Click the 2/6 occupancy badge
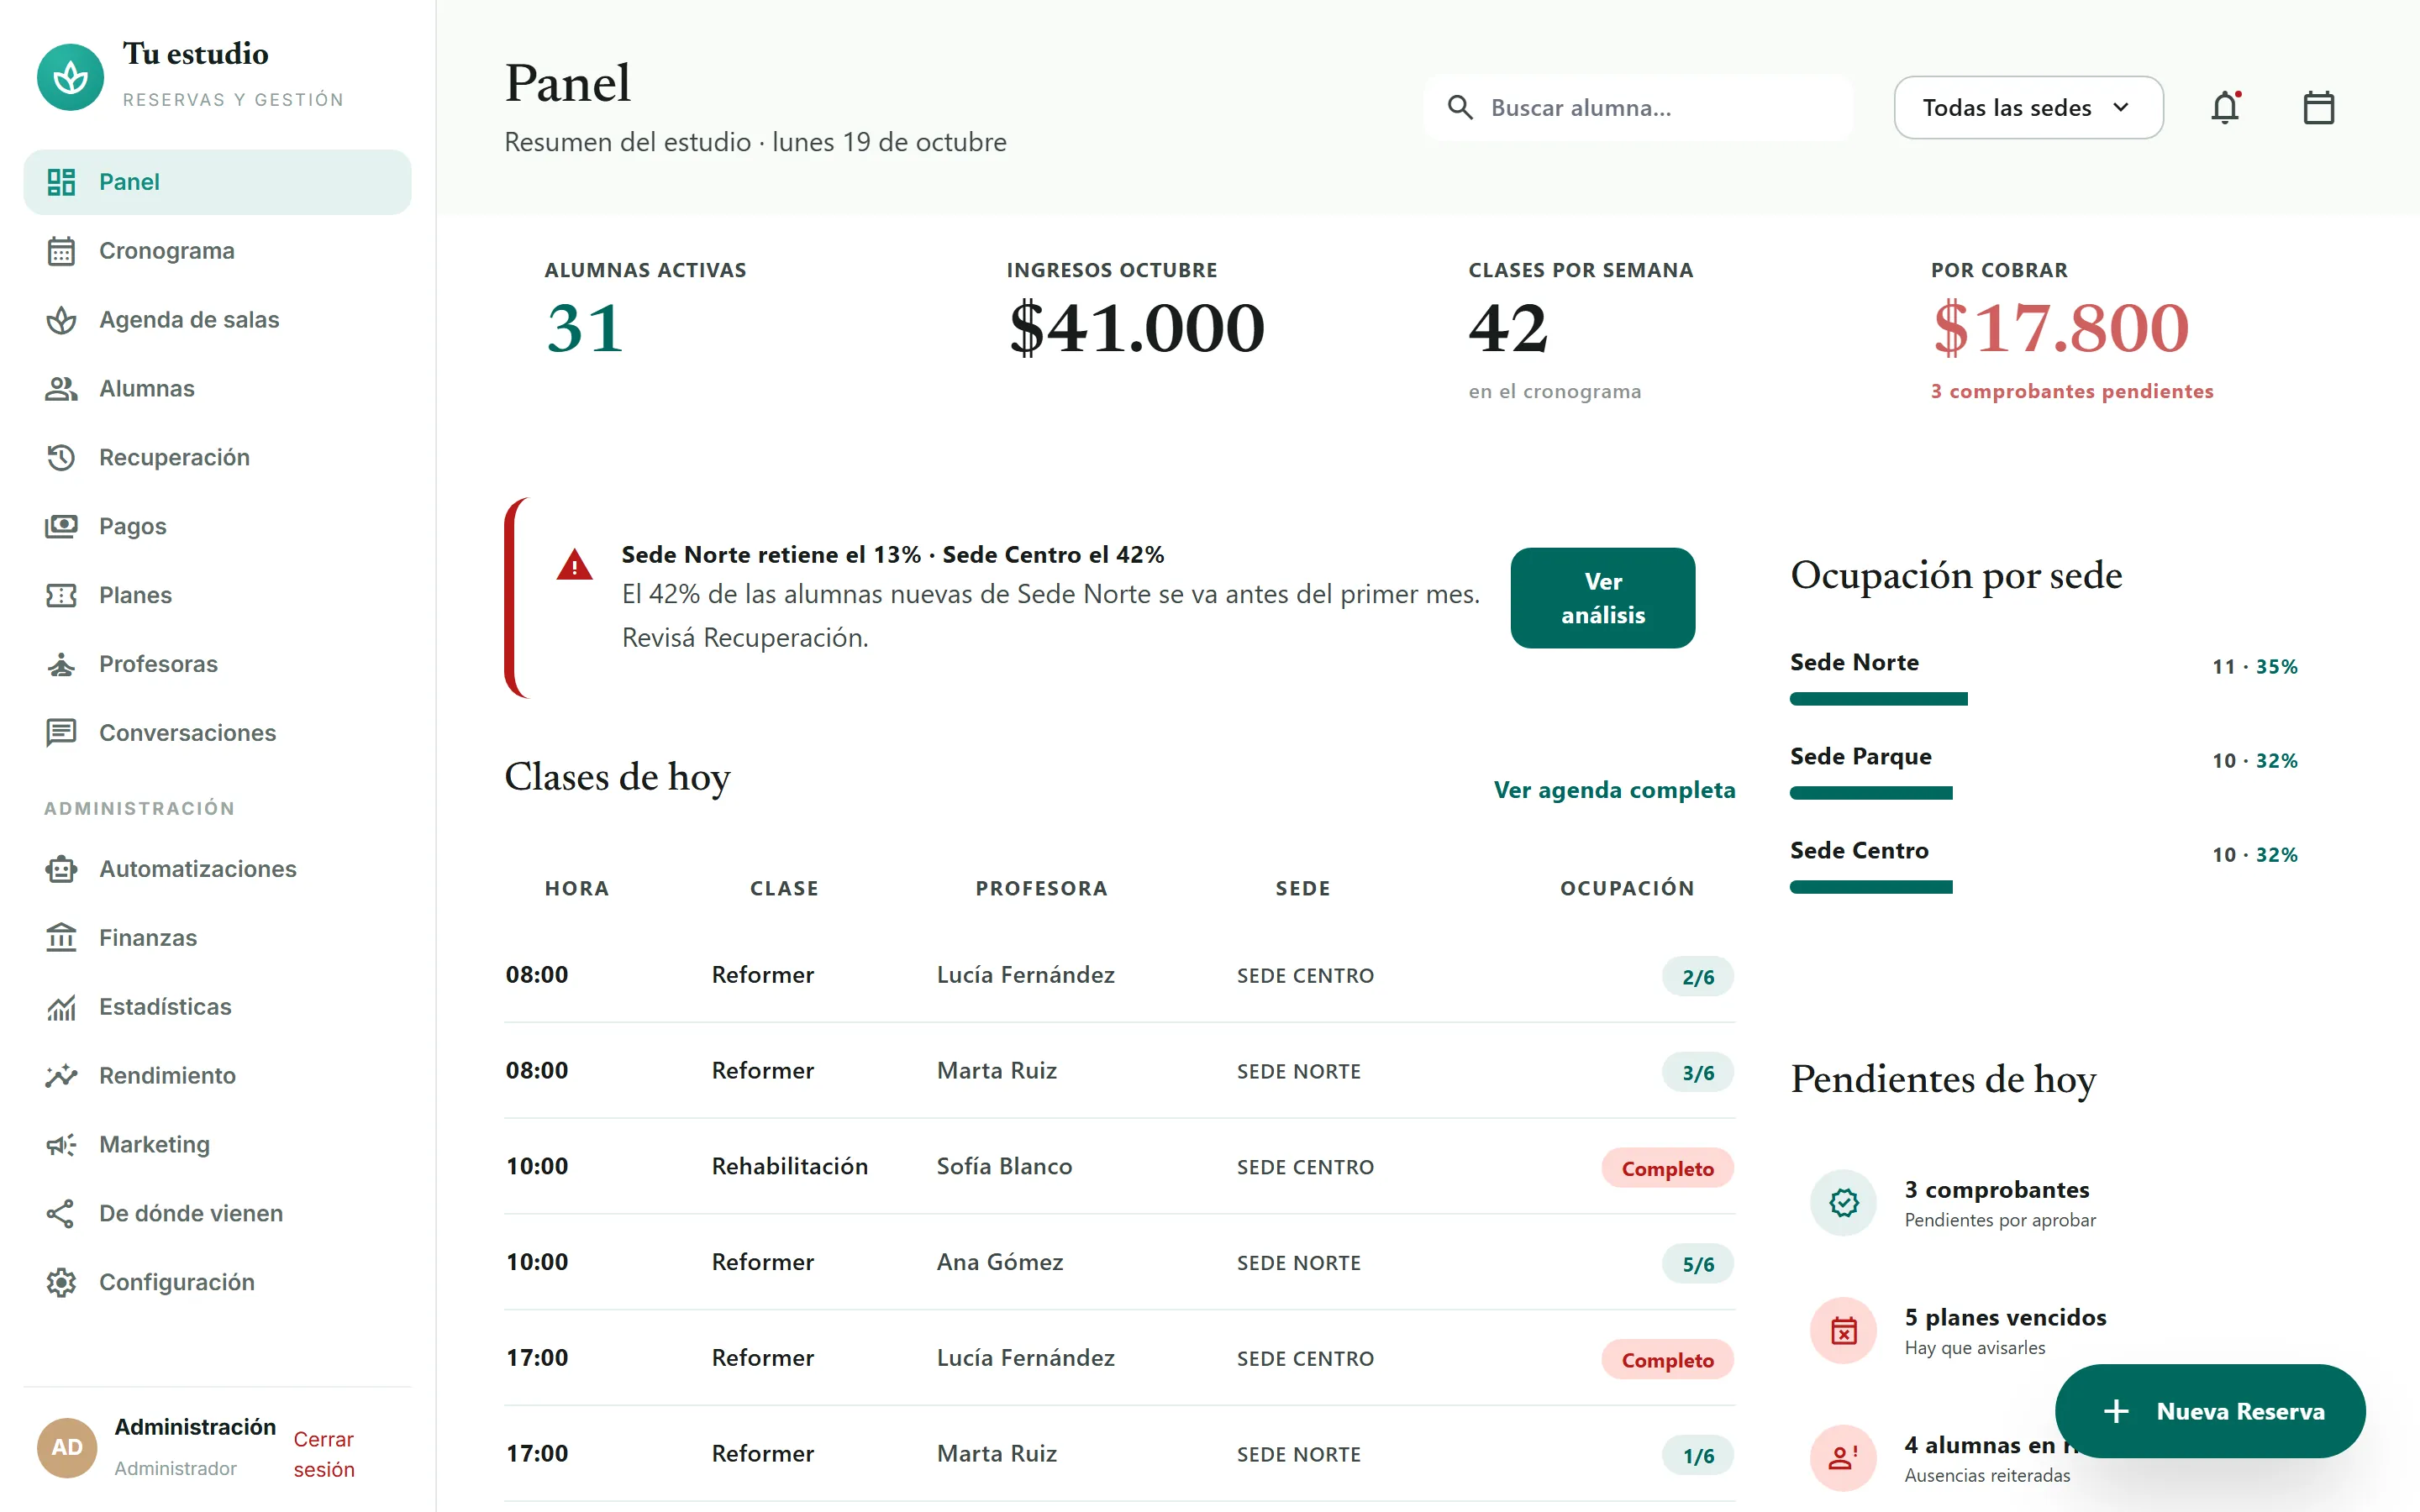Viewport: 2420px width, 1512px height. (x=1697, y=977)
